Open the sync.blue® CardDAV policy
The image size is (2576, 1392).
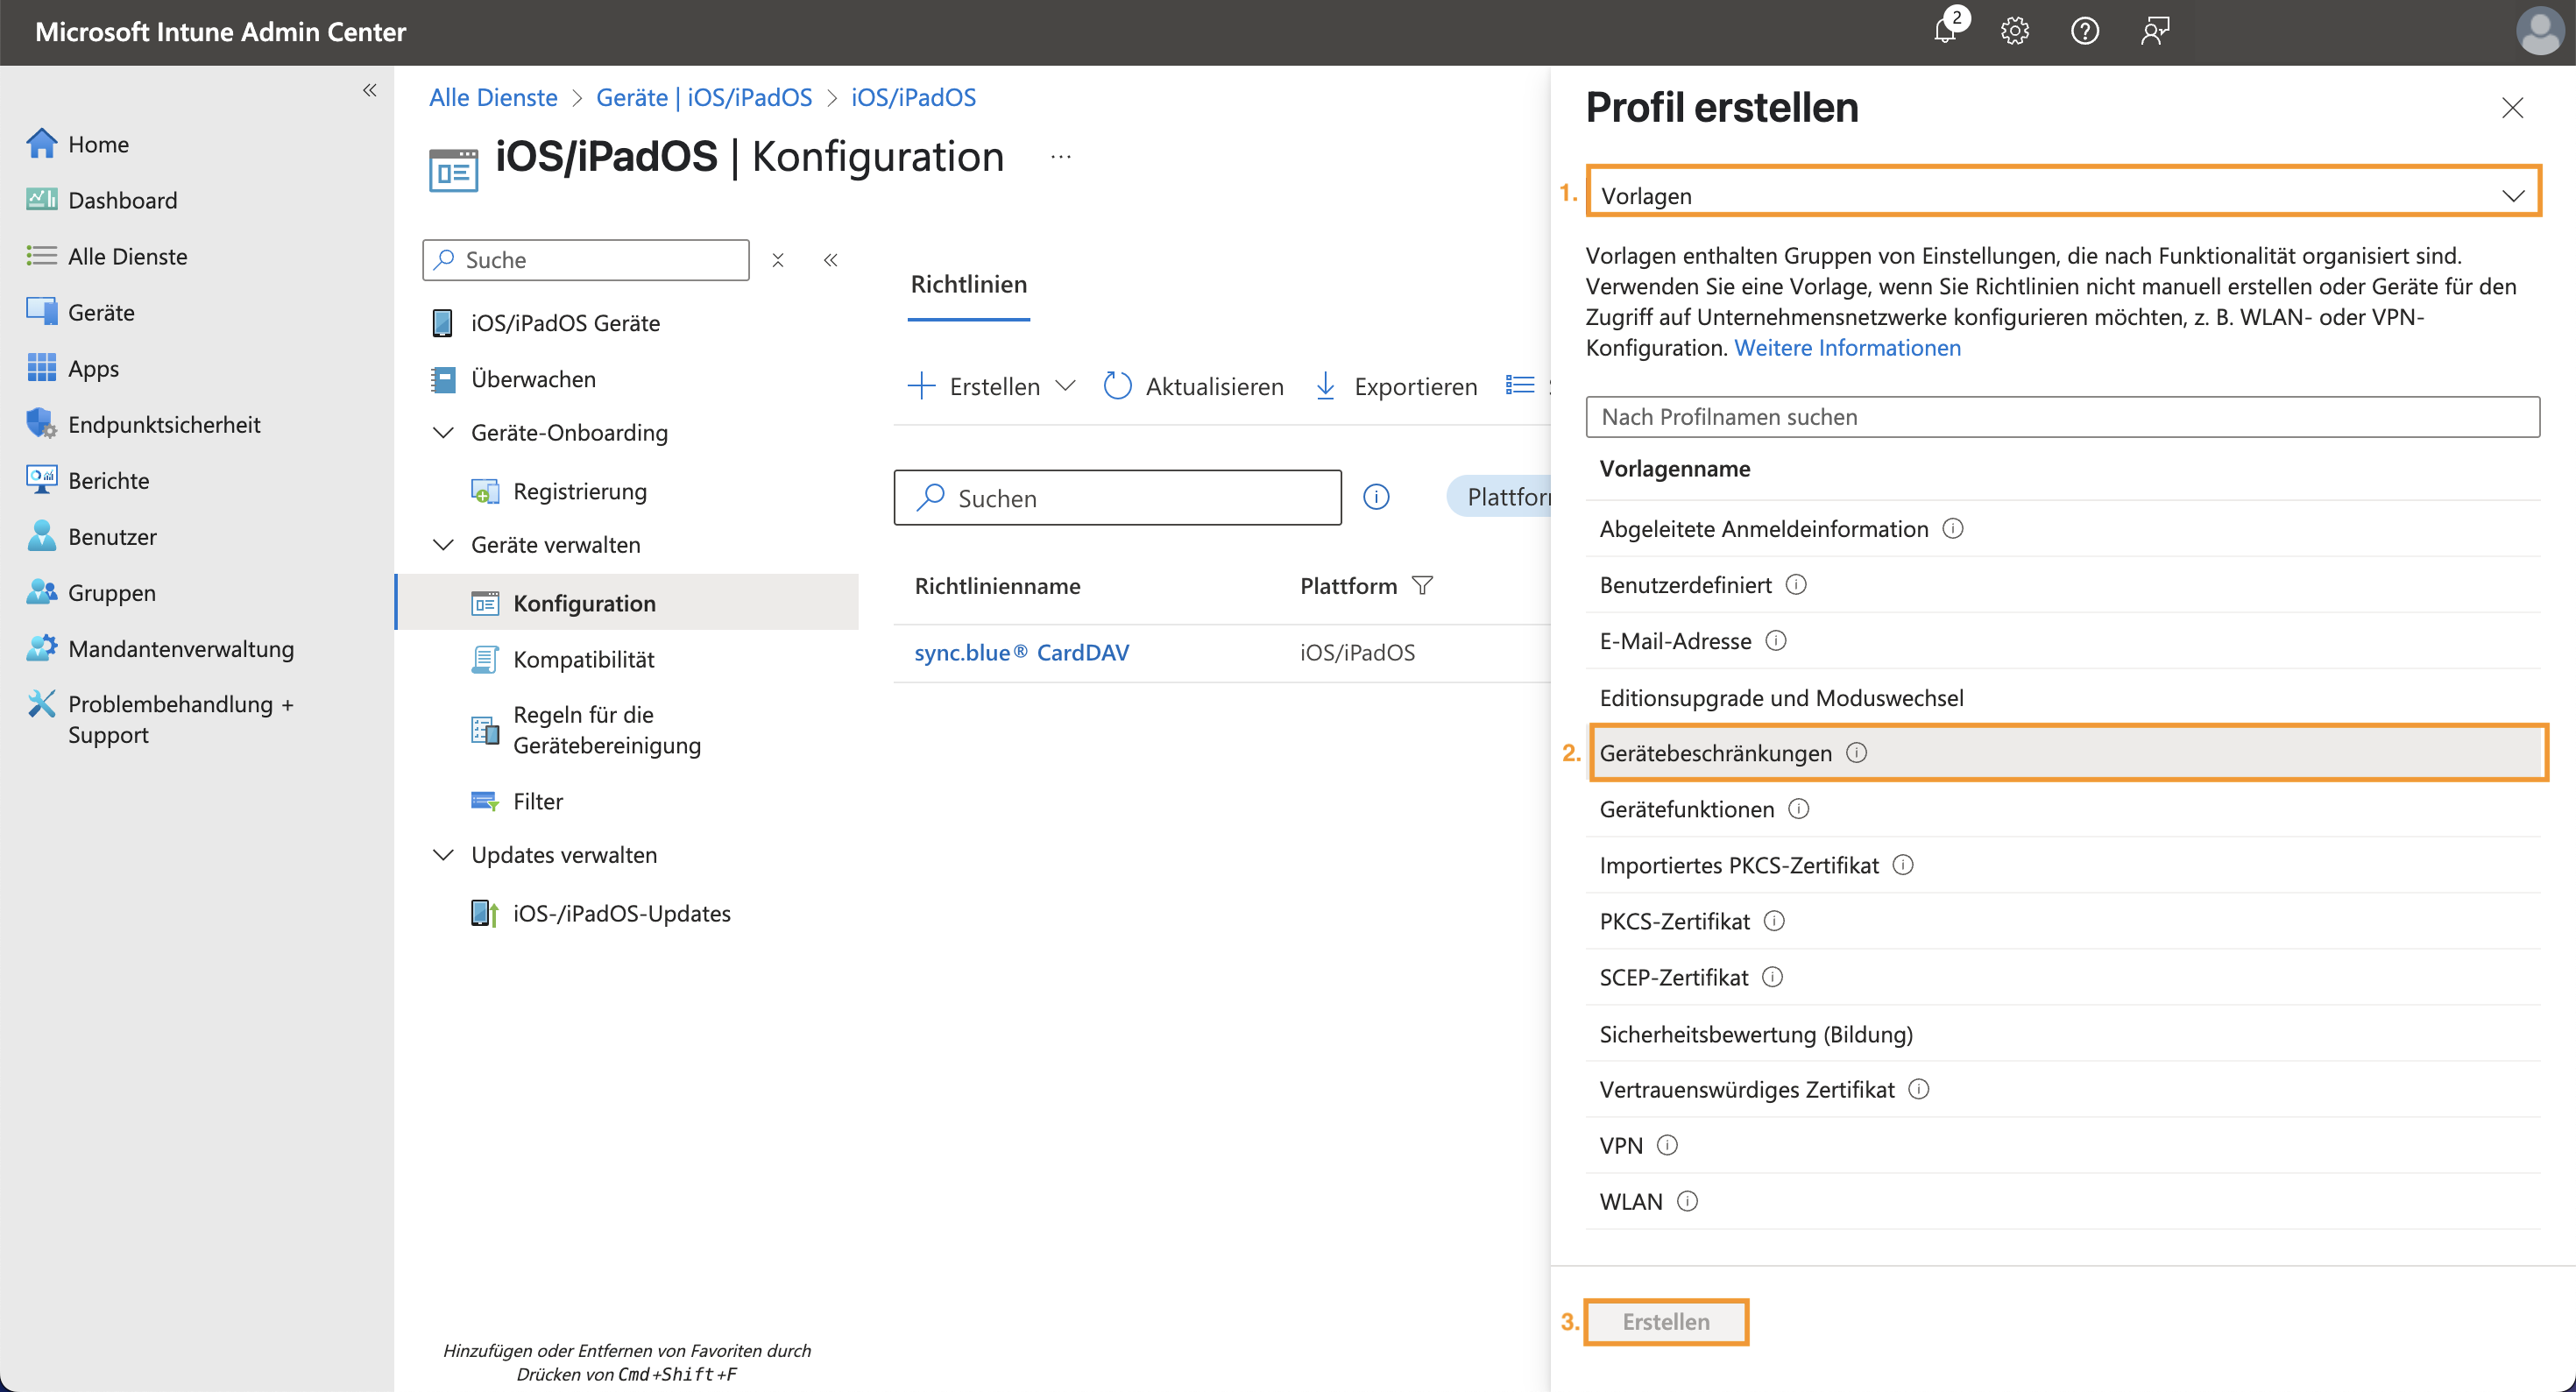[x=1021, y=652]
